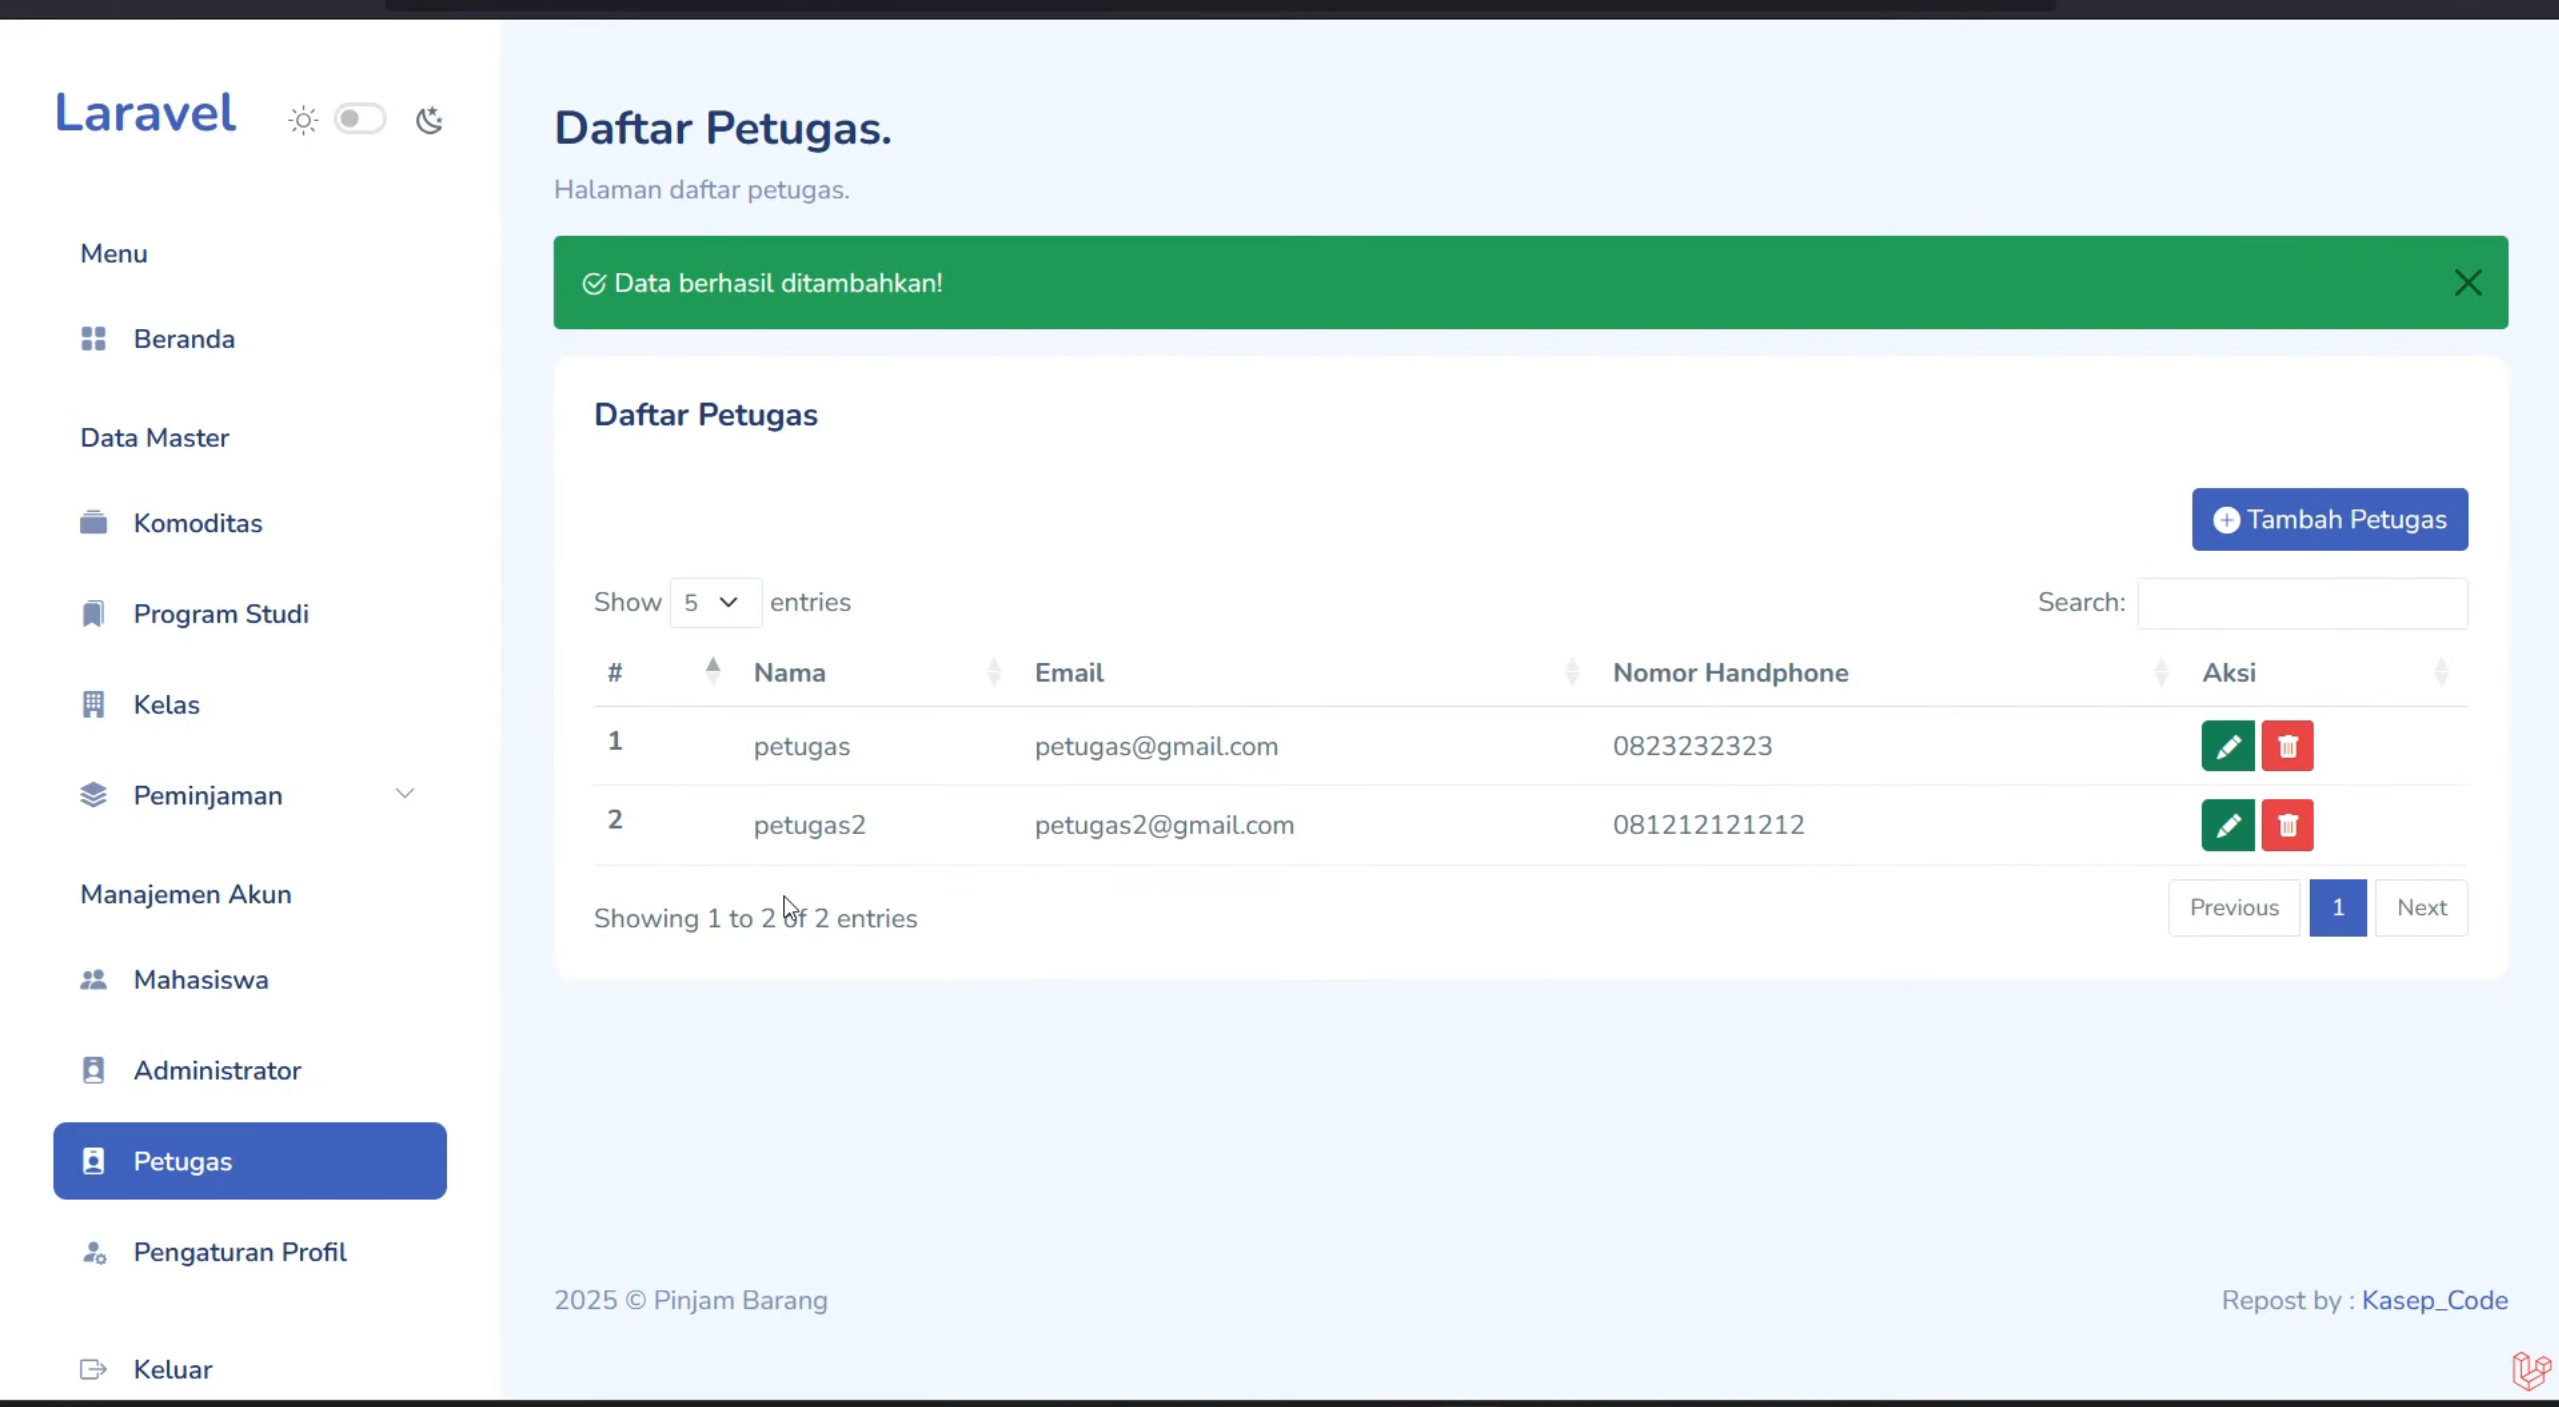
Task: Open the Laravel logo link
Action: tap(146, 112)
